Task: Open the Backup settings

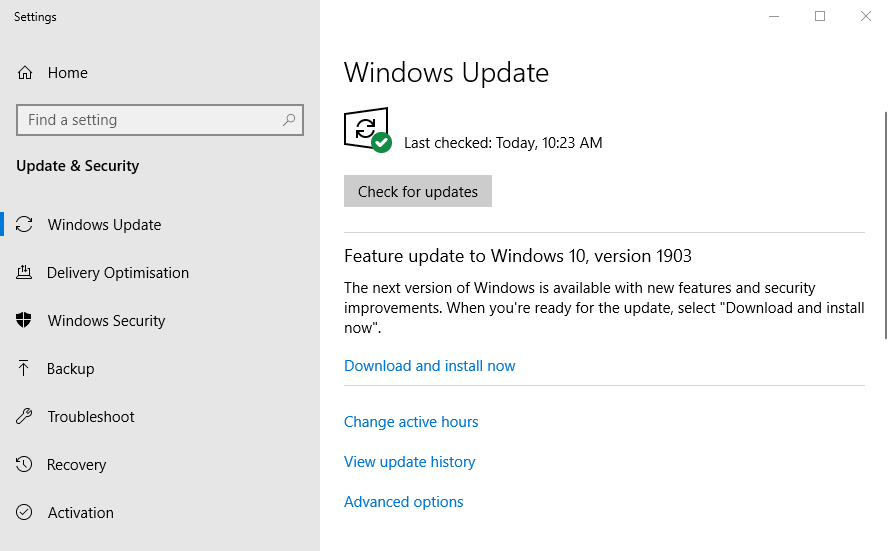Action: (x=70, y=368)
